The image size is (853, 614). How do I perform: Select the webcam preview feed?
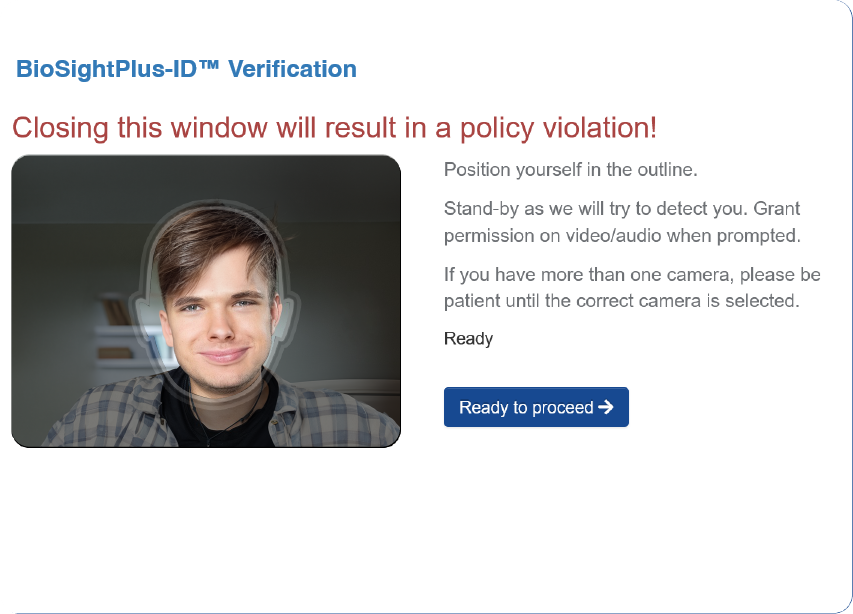click(206, 301)
